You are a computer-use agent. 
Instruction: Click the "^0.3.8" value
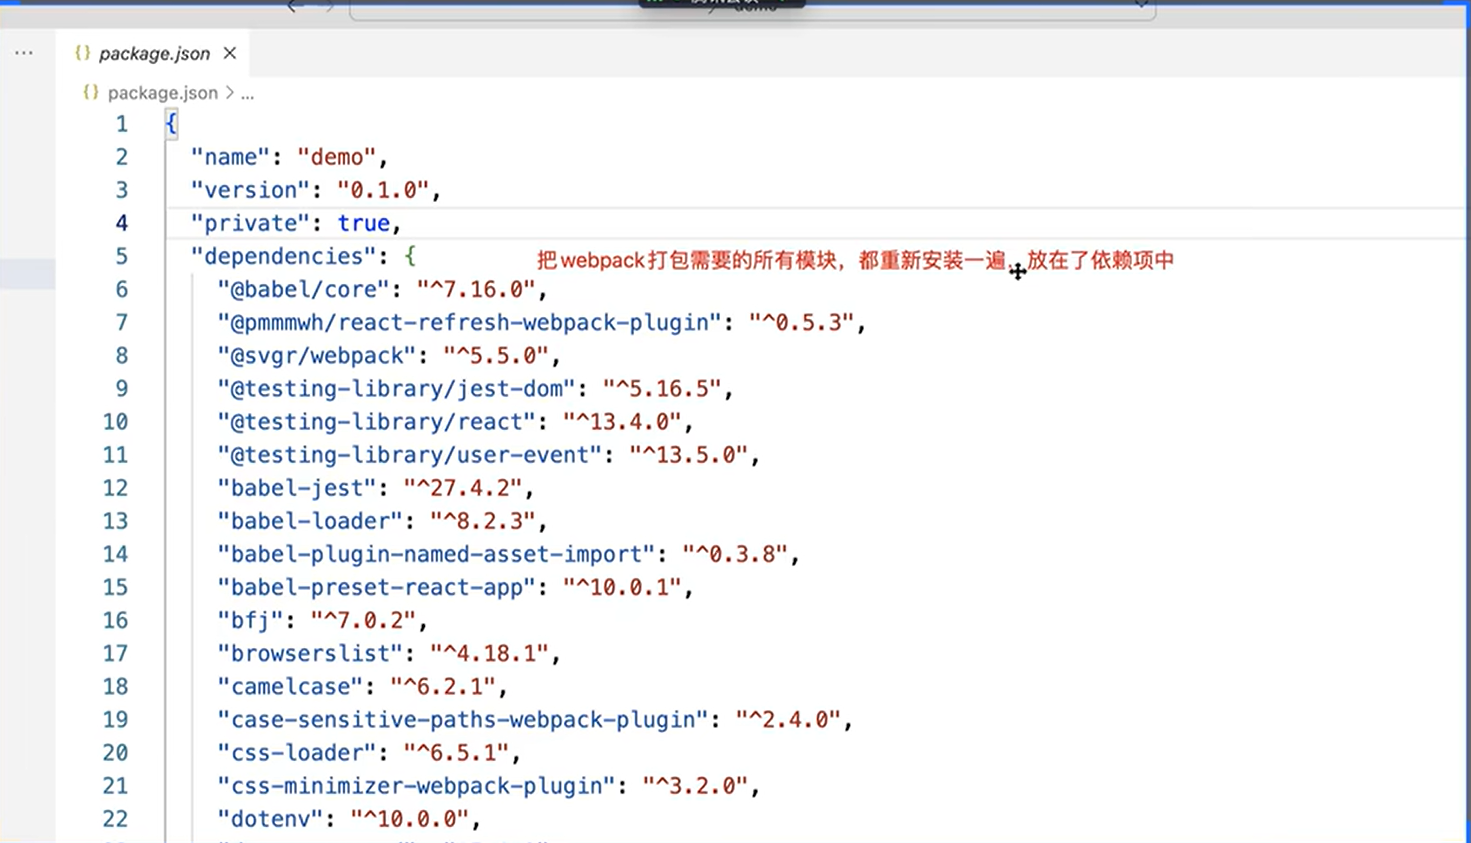tap(736, 554)
